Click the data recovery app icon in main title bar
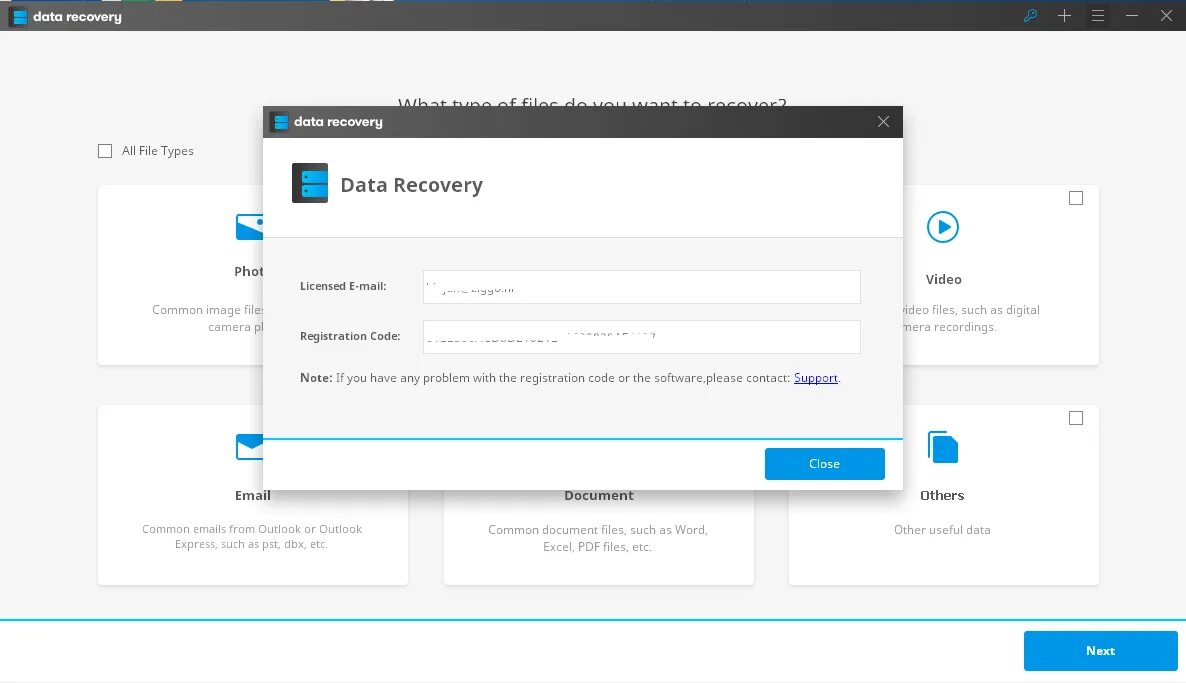The width and height of the screenshot is (1186, 683). 20,17
